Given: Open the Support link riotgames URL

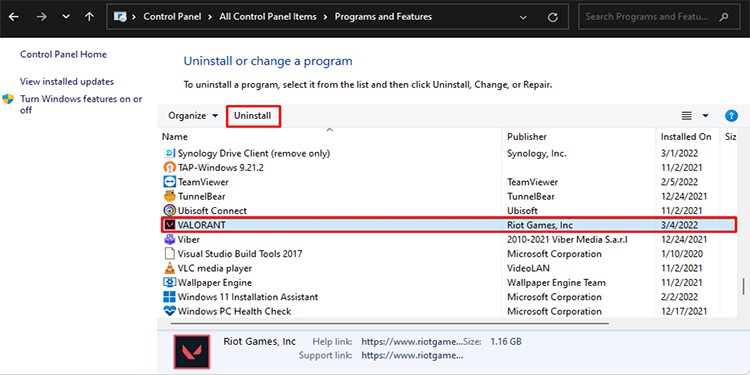Looking at the screenshot, I should click(x=412, y=355).
